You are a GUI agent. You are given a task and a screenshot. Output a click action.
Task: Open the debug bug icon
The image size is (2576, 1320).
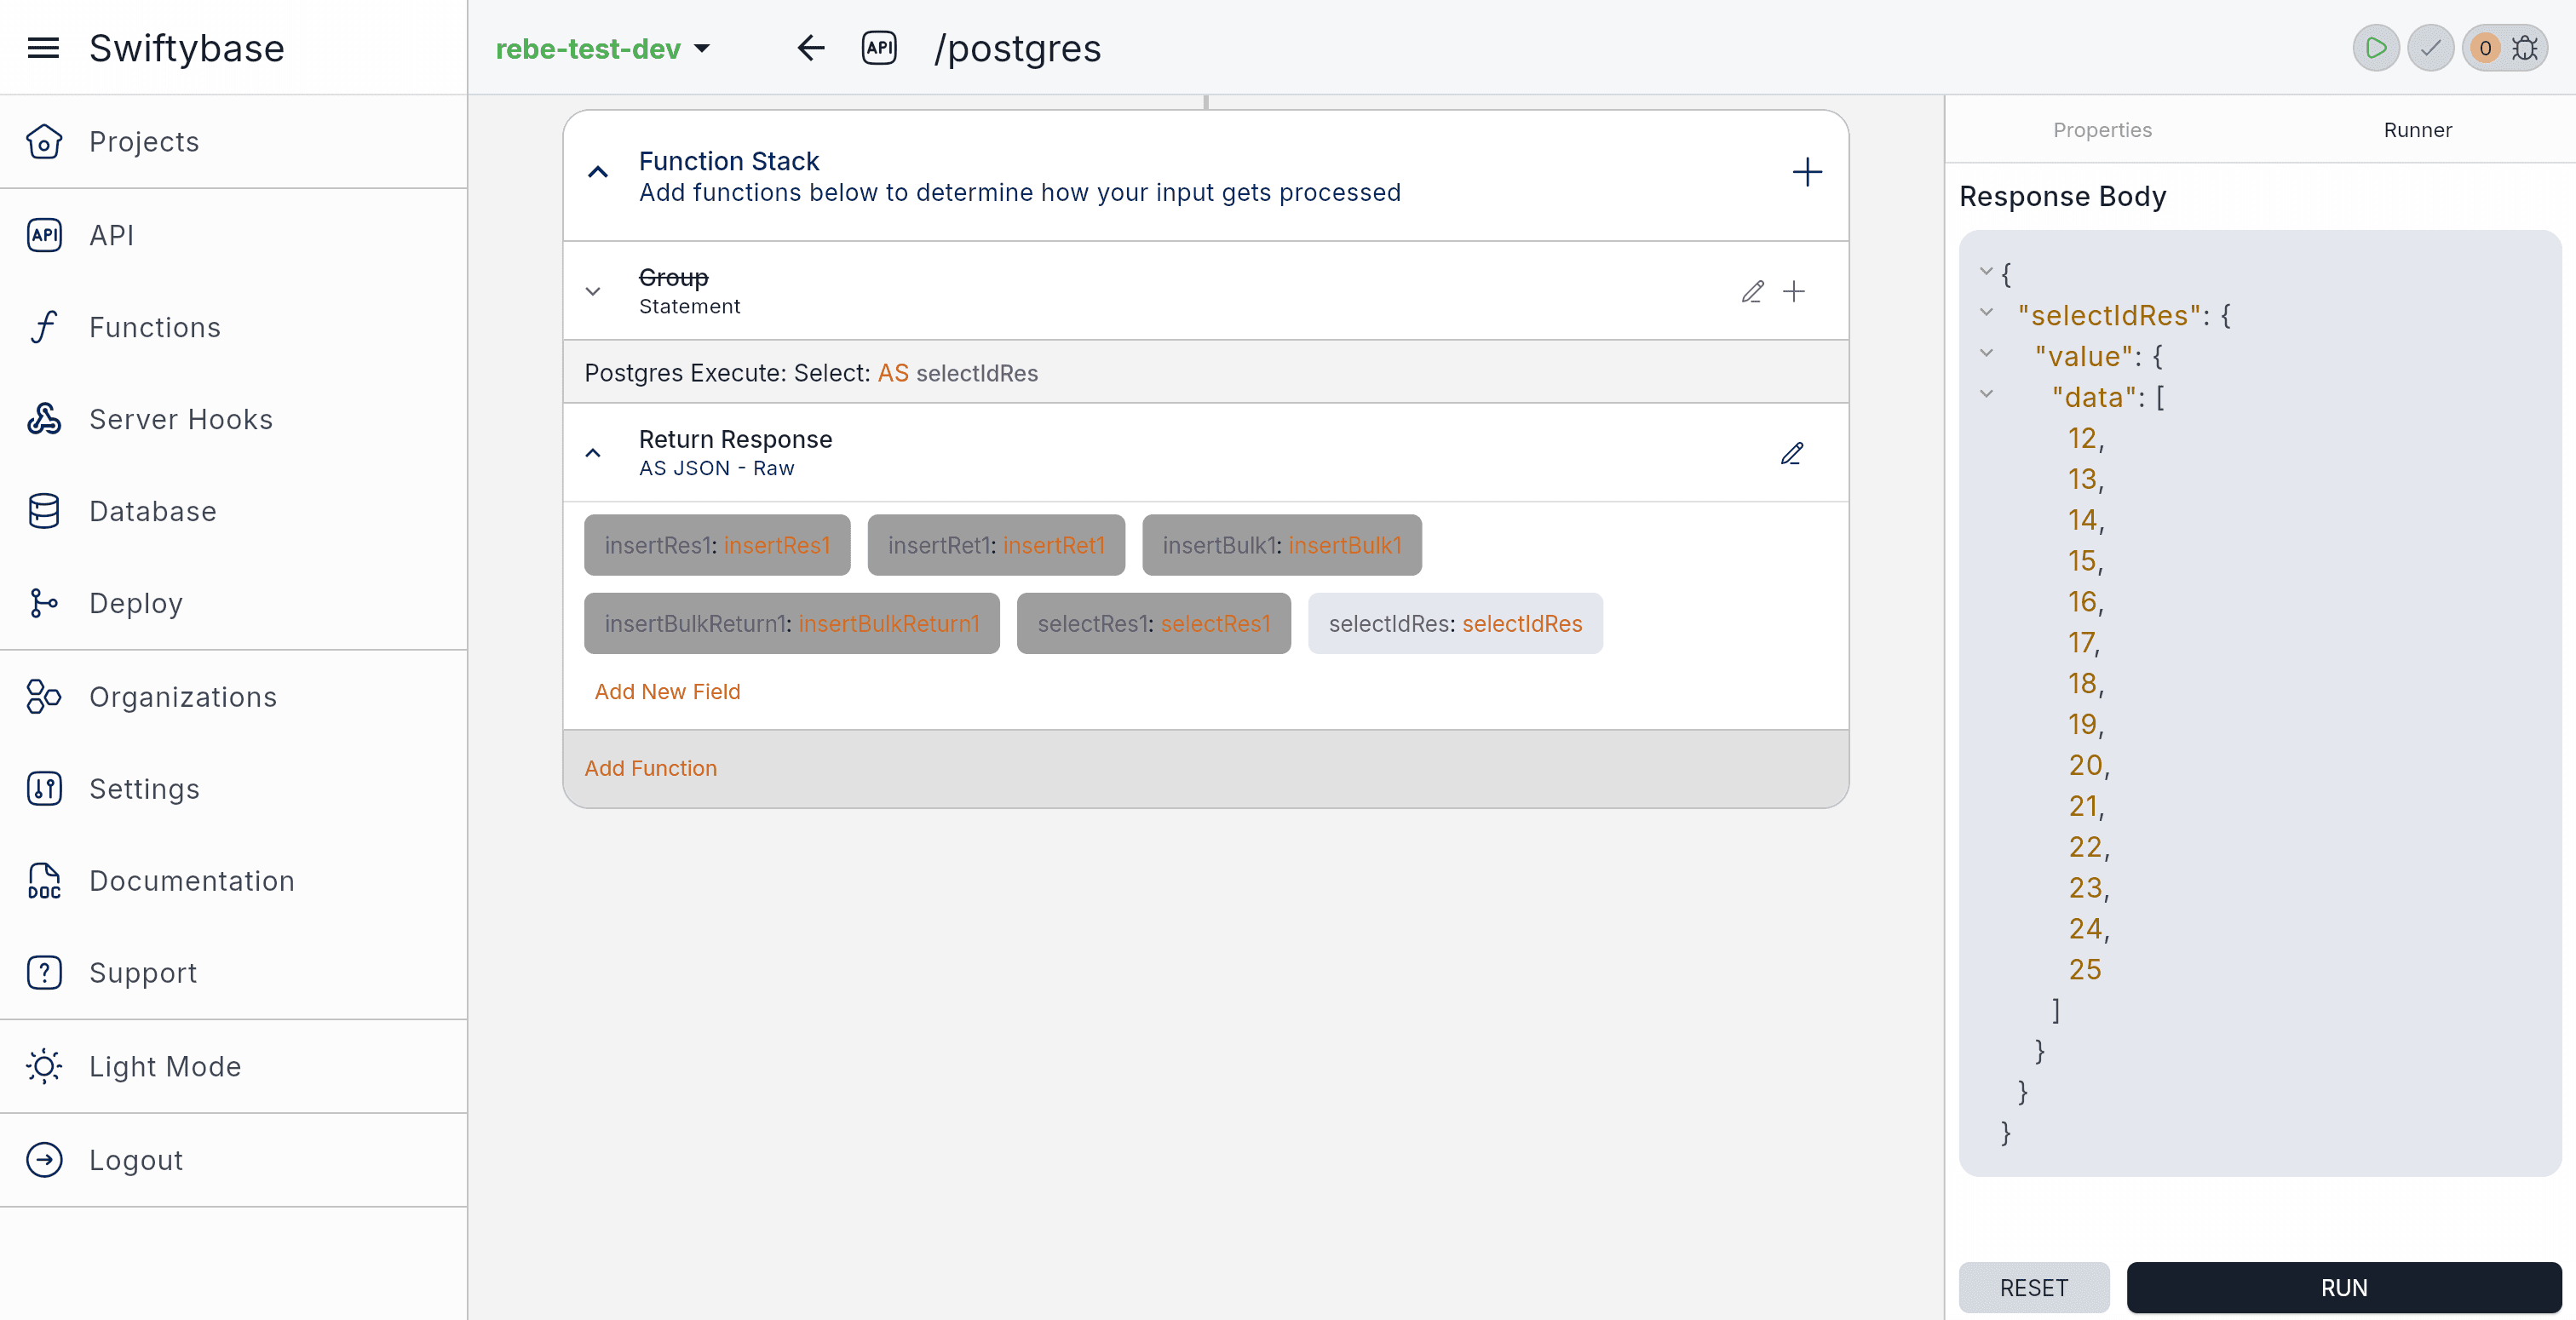(2524, 48)
